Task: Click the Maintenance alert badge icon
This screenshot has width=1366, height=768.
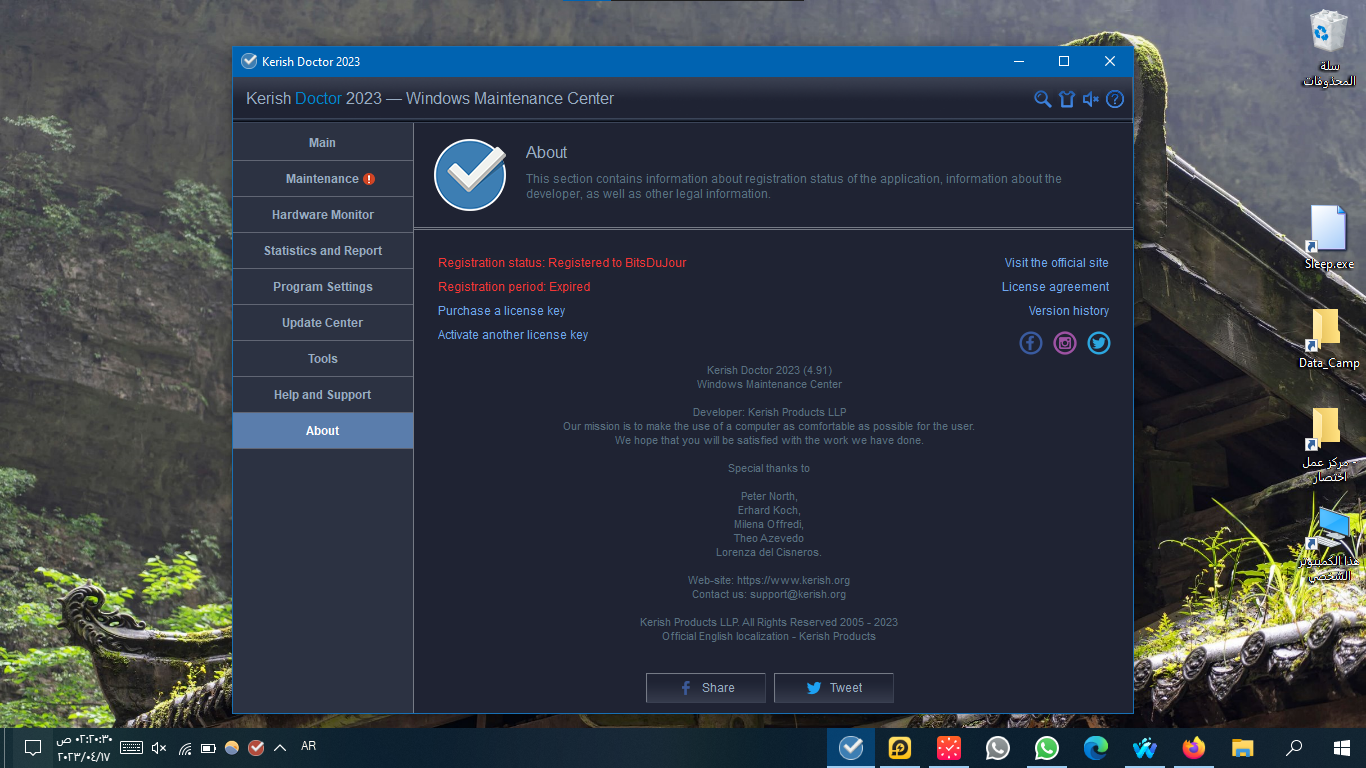Action: 369,179
